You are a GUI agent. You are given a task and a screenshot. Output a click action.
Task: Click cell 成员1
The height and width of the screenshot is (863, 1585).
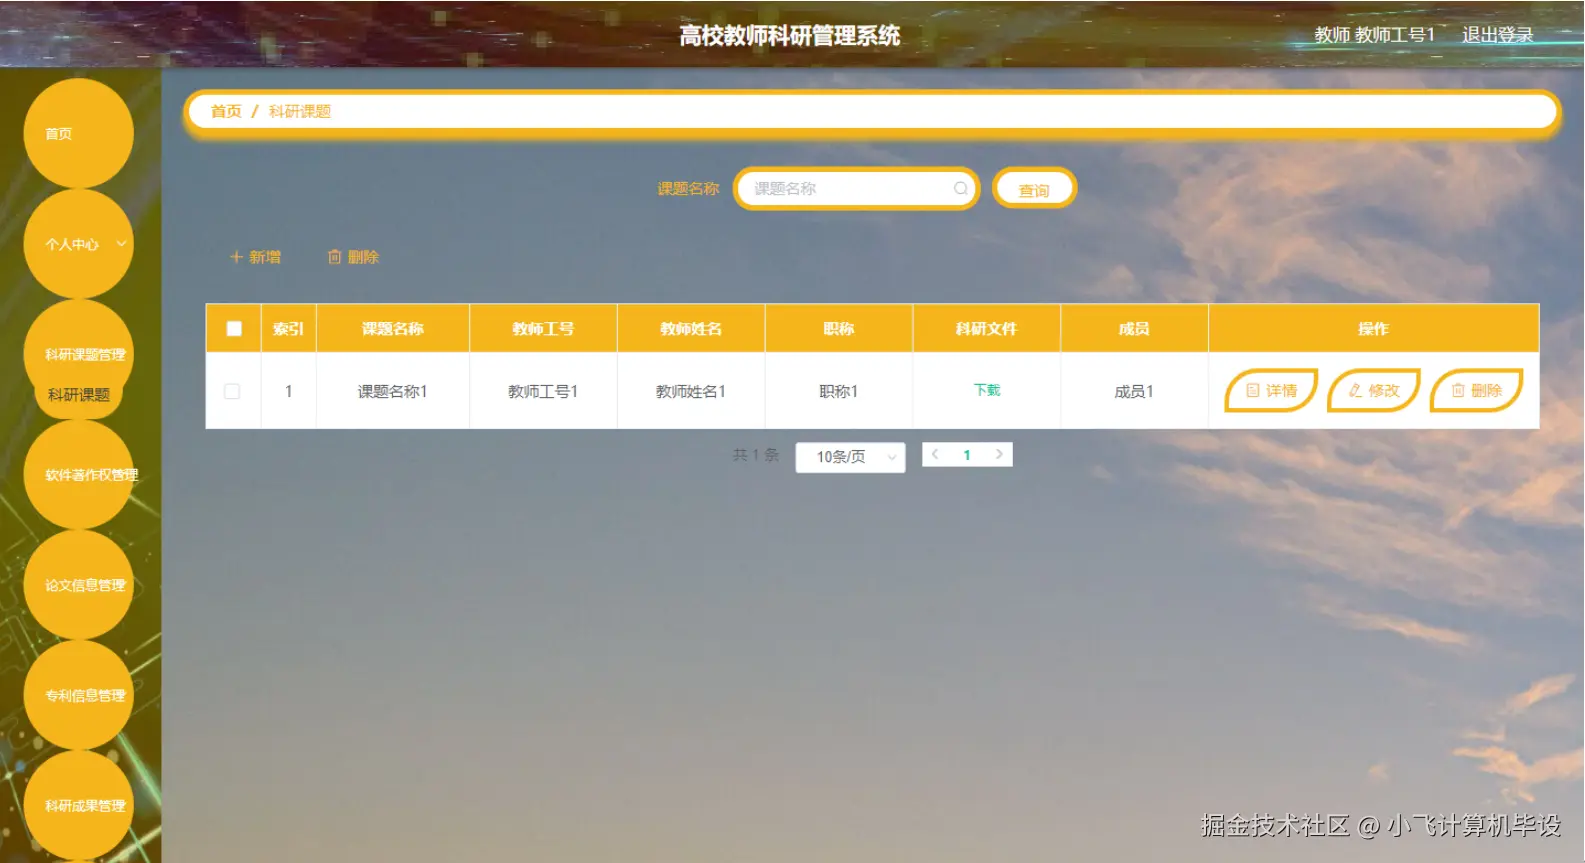pyautogui.click(x=1134, y=391)
